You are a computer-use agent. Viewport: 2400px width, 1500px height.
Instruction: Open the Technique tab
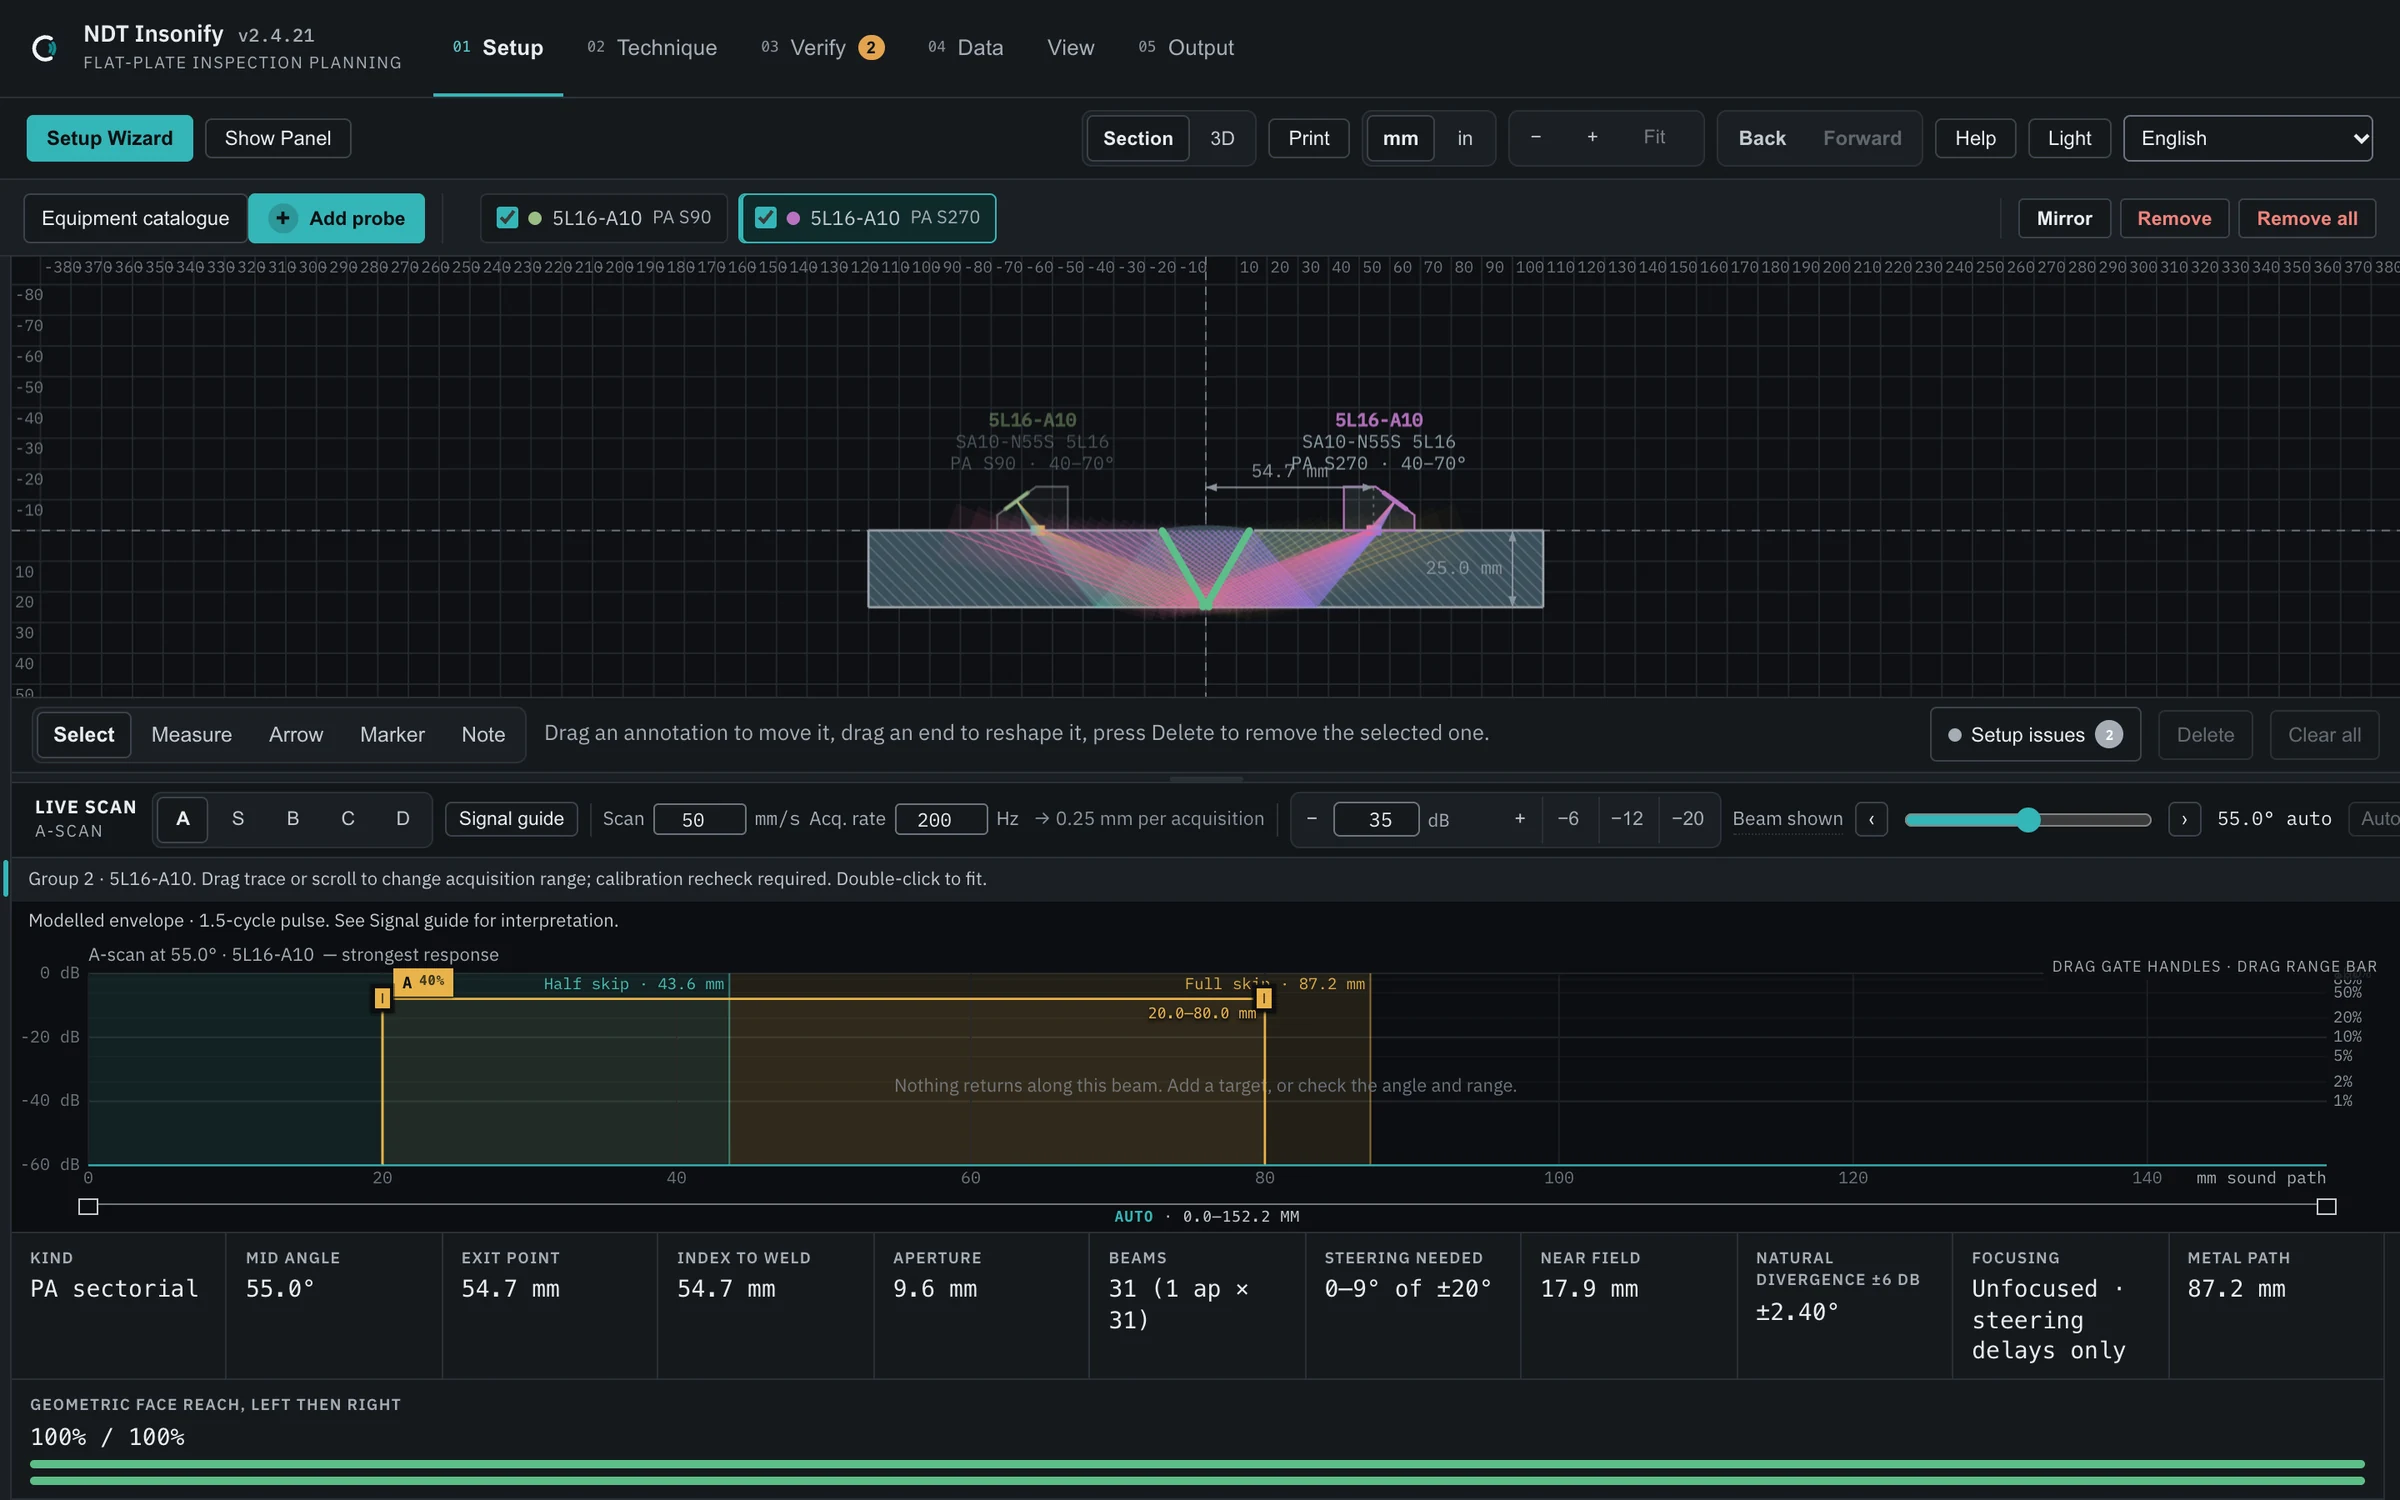(x=652, y=48)
